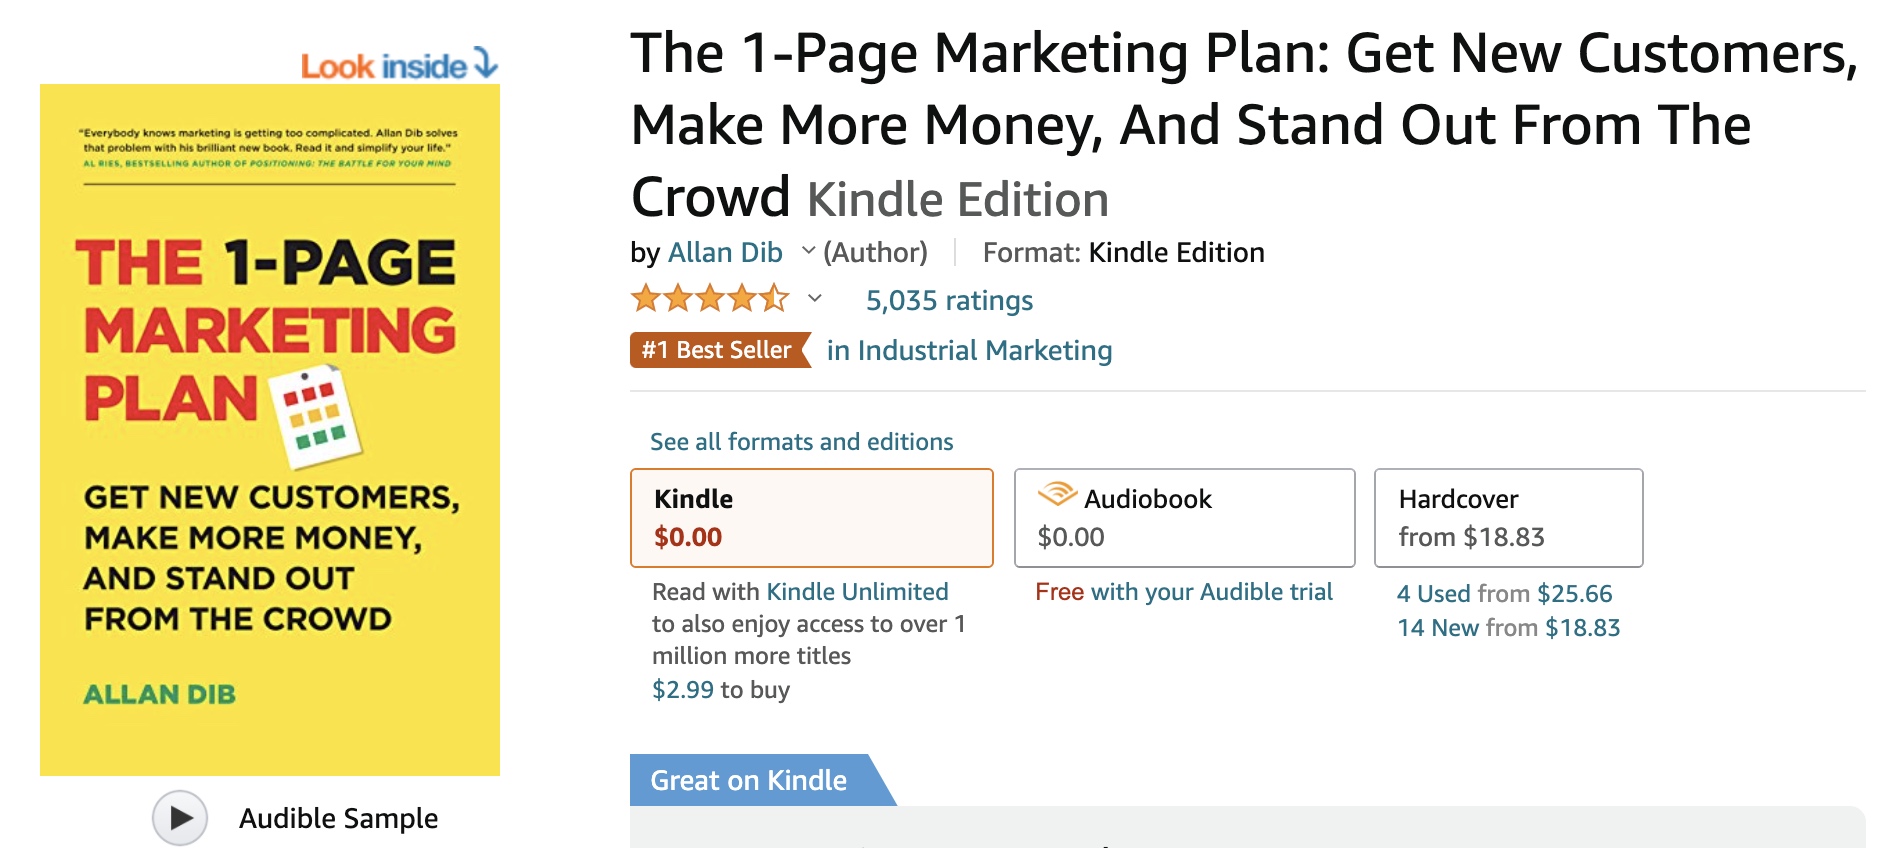Open the Industrial Marketing category link
Screen dimensions: 1886x848
coord(969,350)
